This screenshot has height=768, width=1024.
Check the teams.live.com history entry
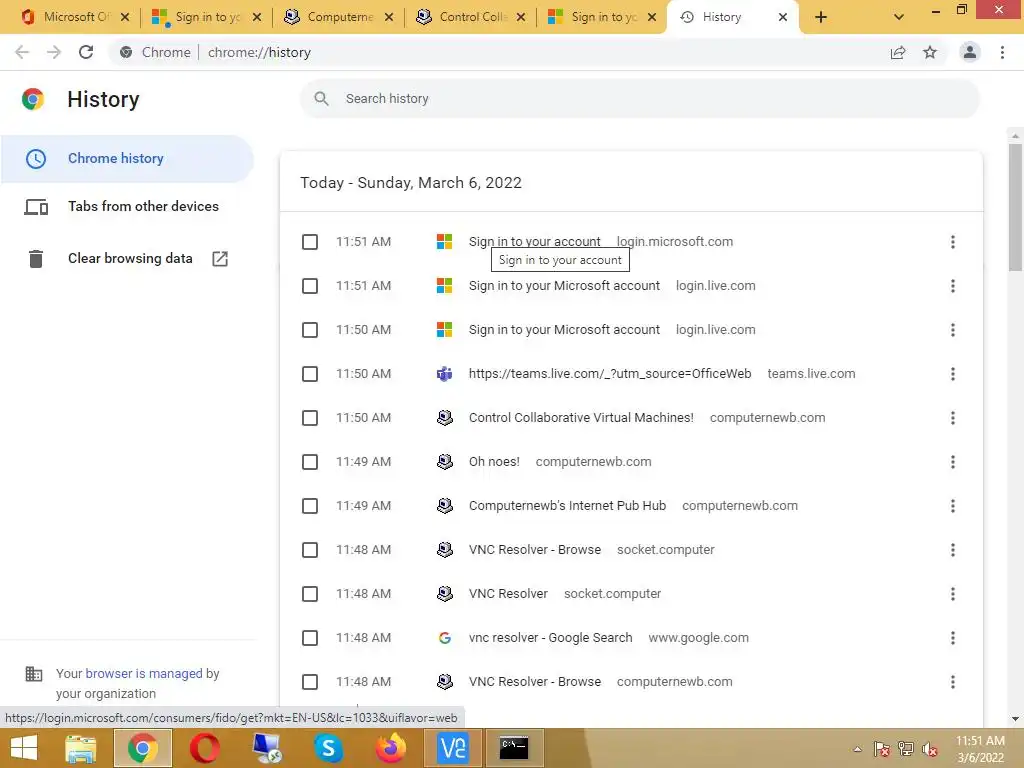pyautogui.click(x=310, y=374)
